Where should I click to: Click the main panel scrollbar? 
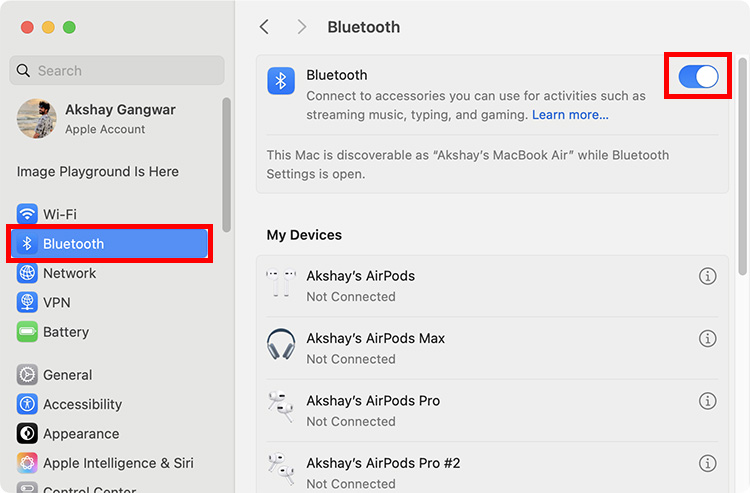[742, 166]
